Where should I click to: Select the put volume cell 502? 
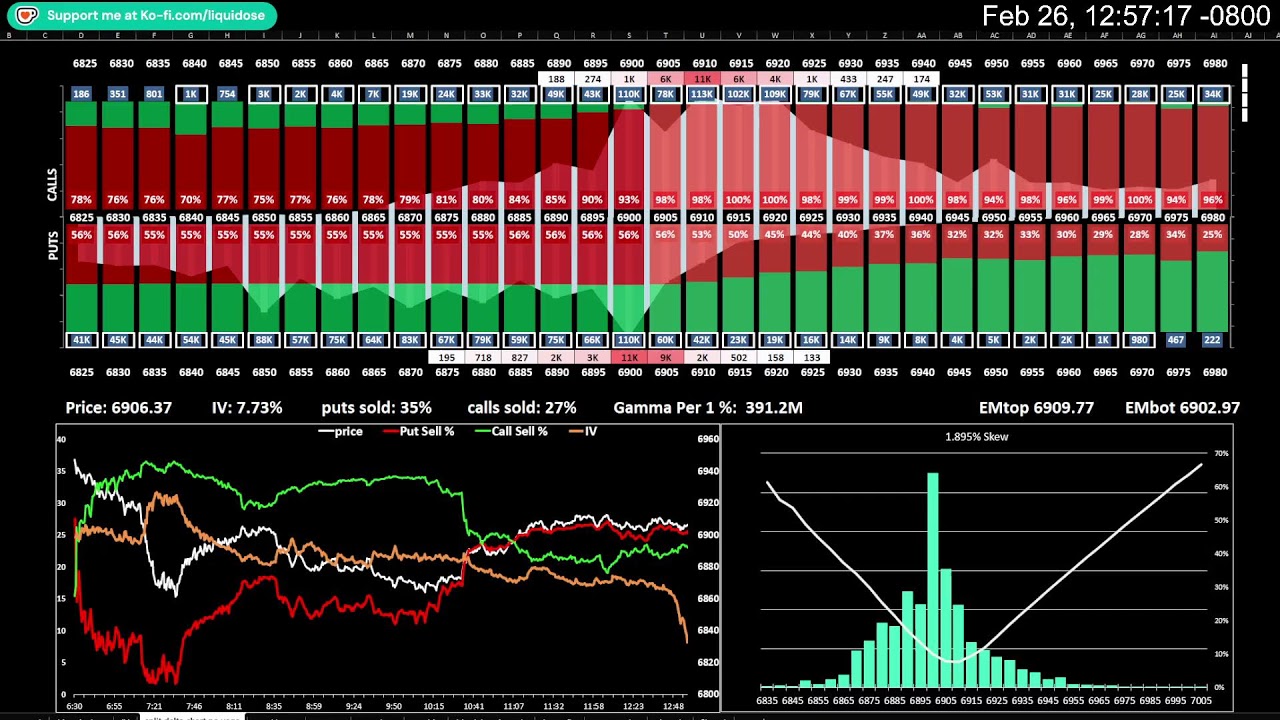coord(738,357)
